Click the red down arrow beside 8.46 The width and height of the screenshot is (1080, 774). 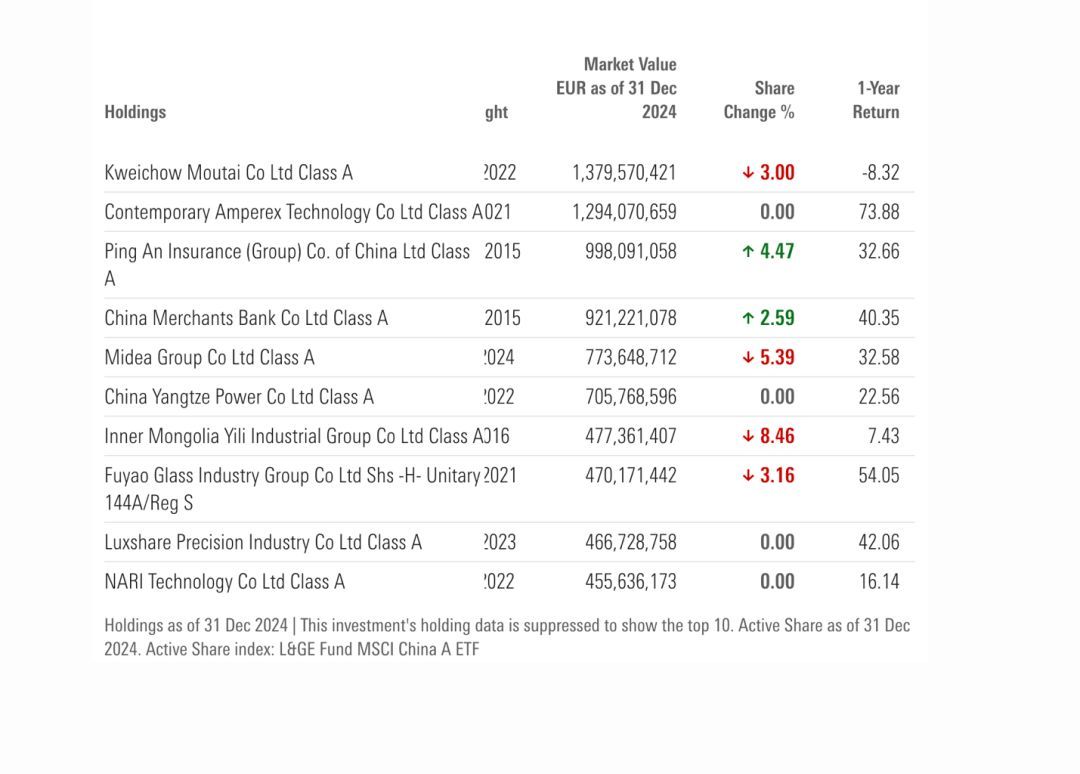pyautogui.click(x=748, y=437)
